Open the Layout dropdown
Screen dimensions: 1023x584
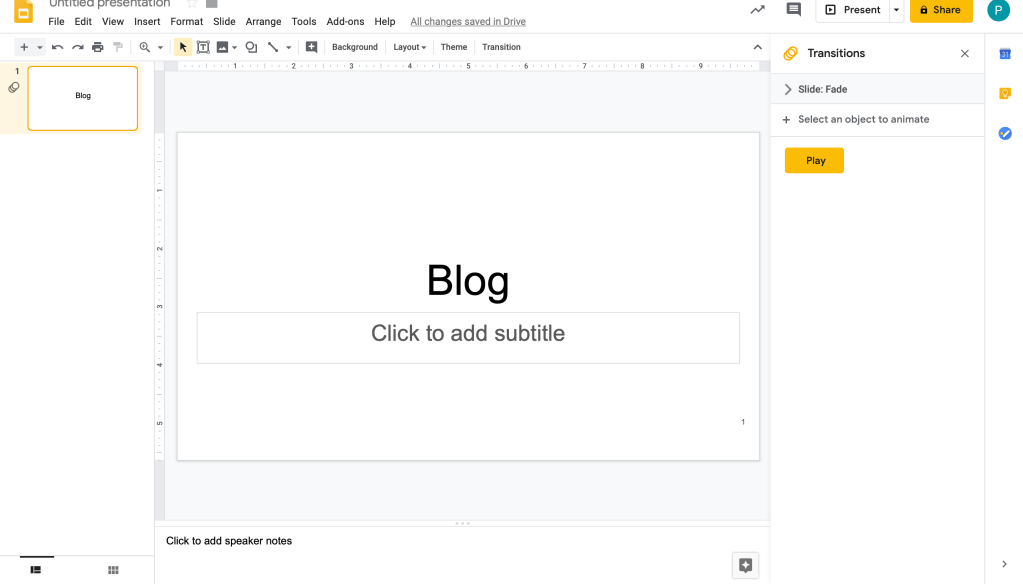point(409,47)
